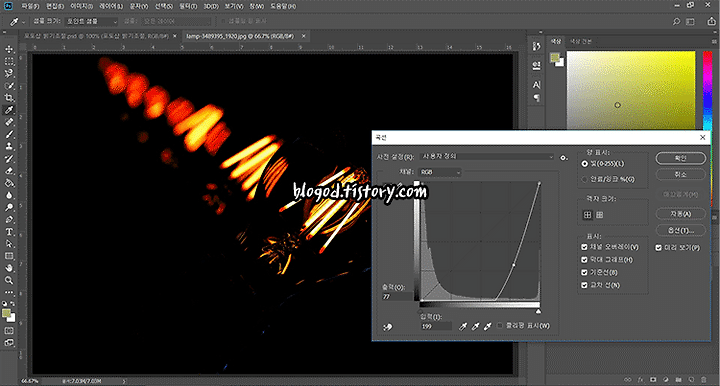Open the sample size dropdown in options bar

pyautogui.click(x=91, y=22)
